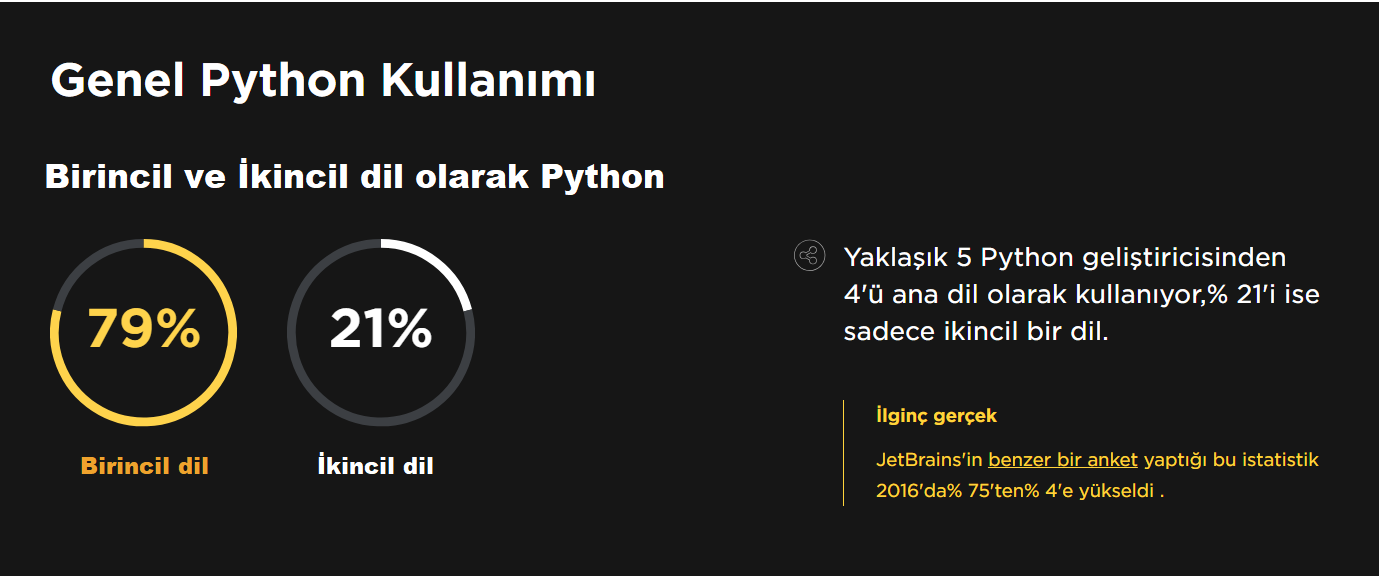The height and width of the screenshot is (576, 1379).
Task: Click the 79% value inside yellow ring
Action: click(x=144, y=328)
